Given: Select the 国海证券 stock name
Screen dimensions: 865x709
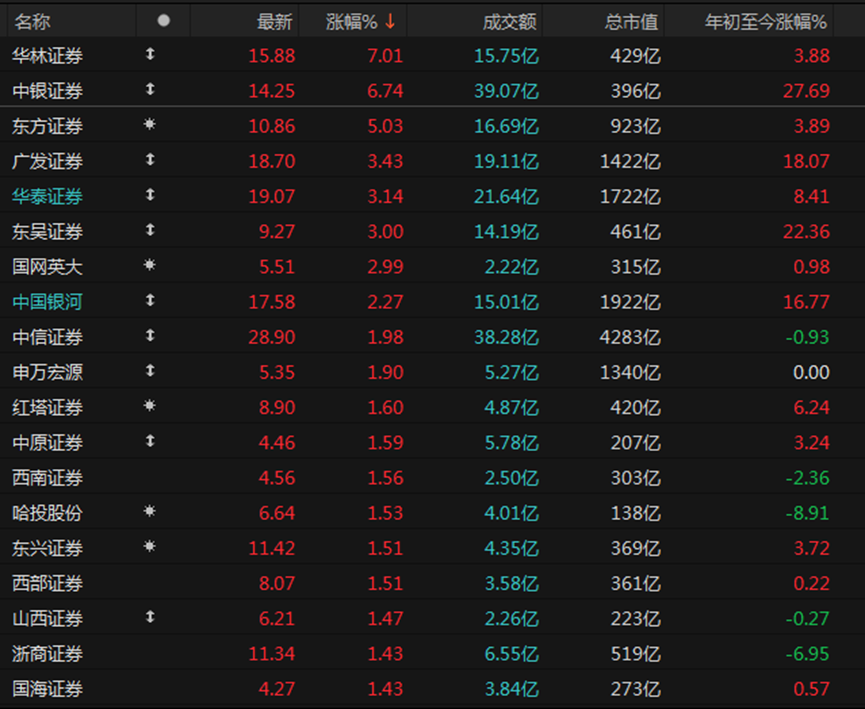Looking at the screenshot, I should [47, 688].
